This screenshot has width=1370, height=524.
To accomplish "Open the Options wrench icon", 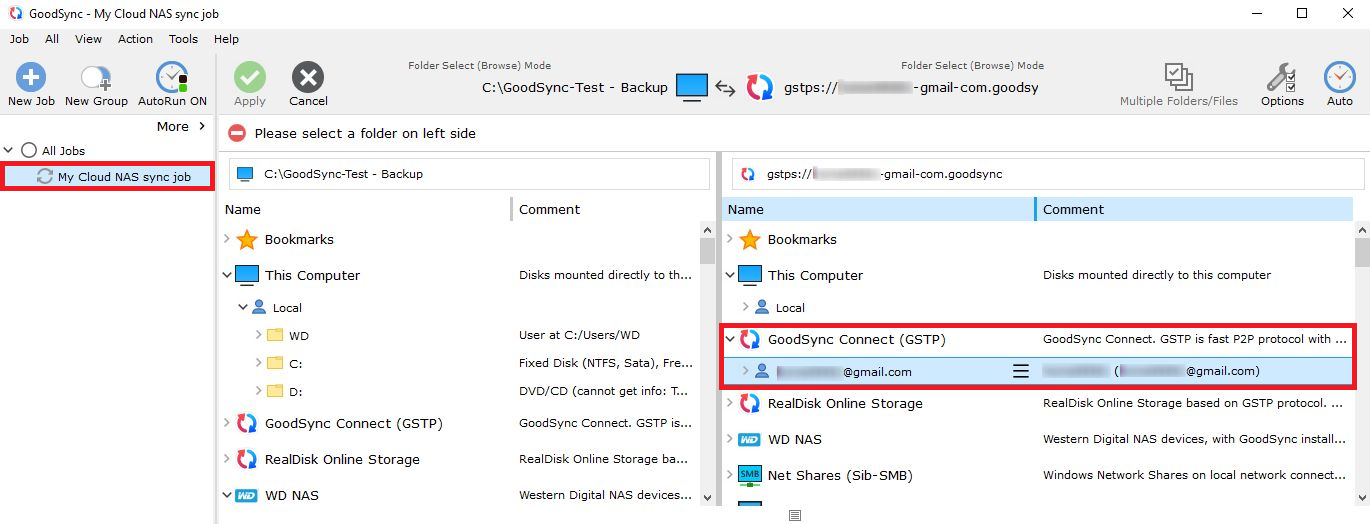I will coord(1281,78).
